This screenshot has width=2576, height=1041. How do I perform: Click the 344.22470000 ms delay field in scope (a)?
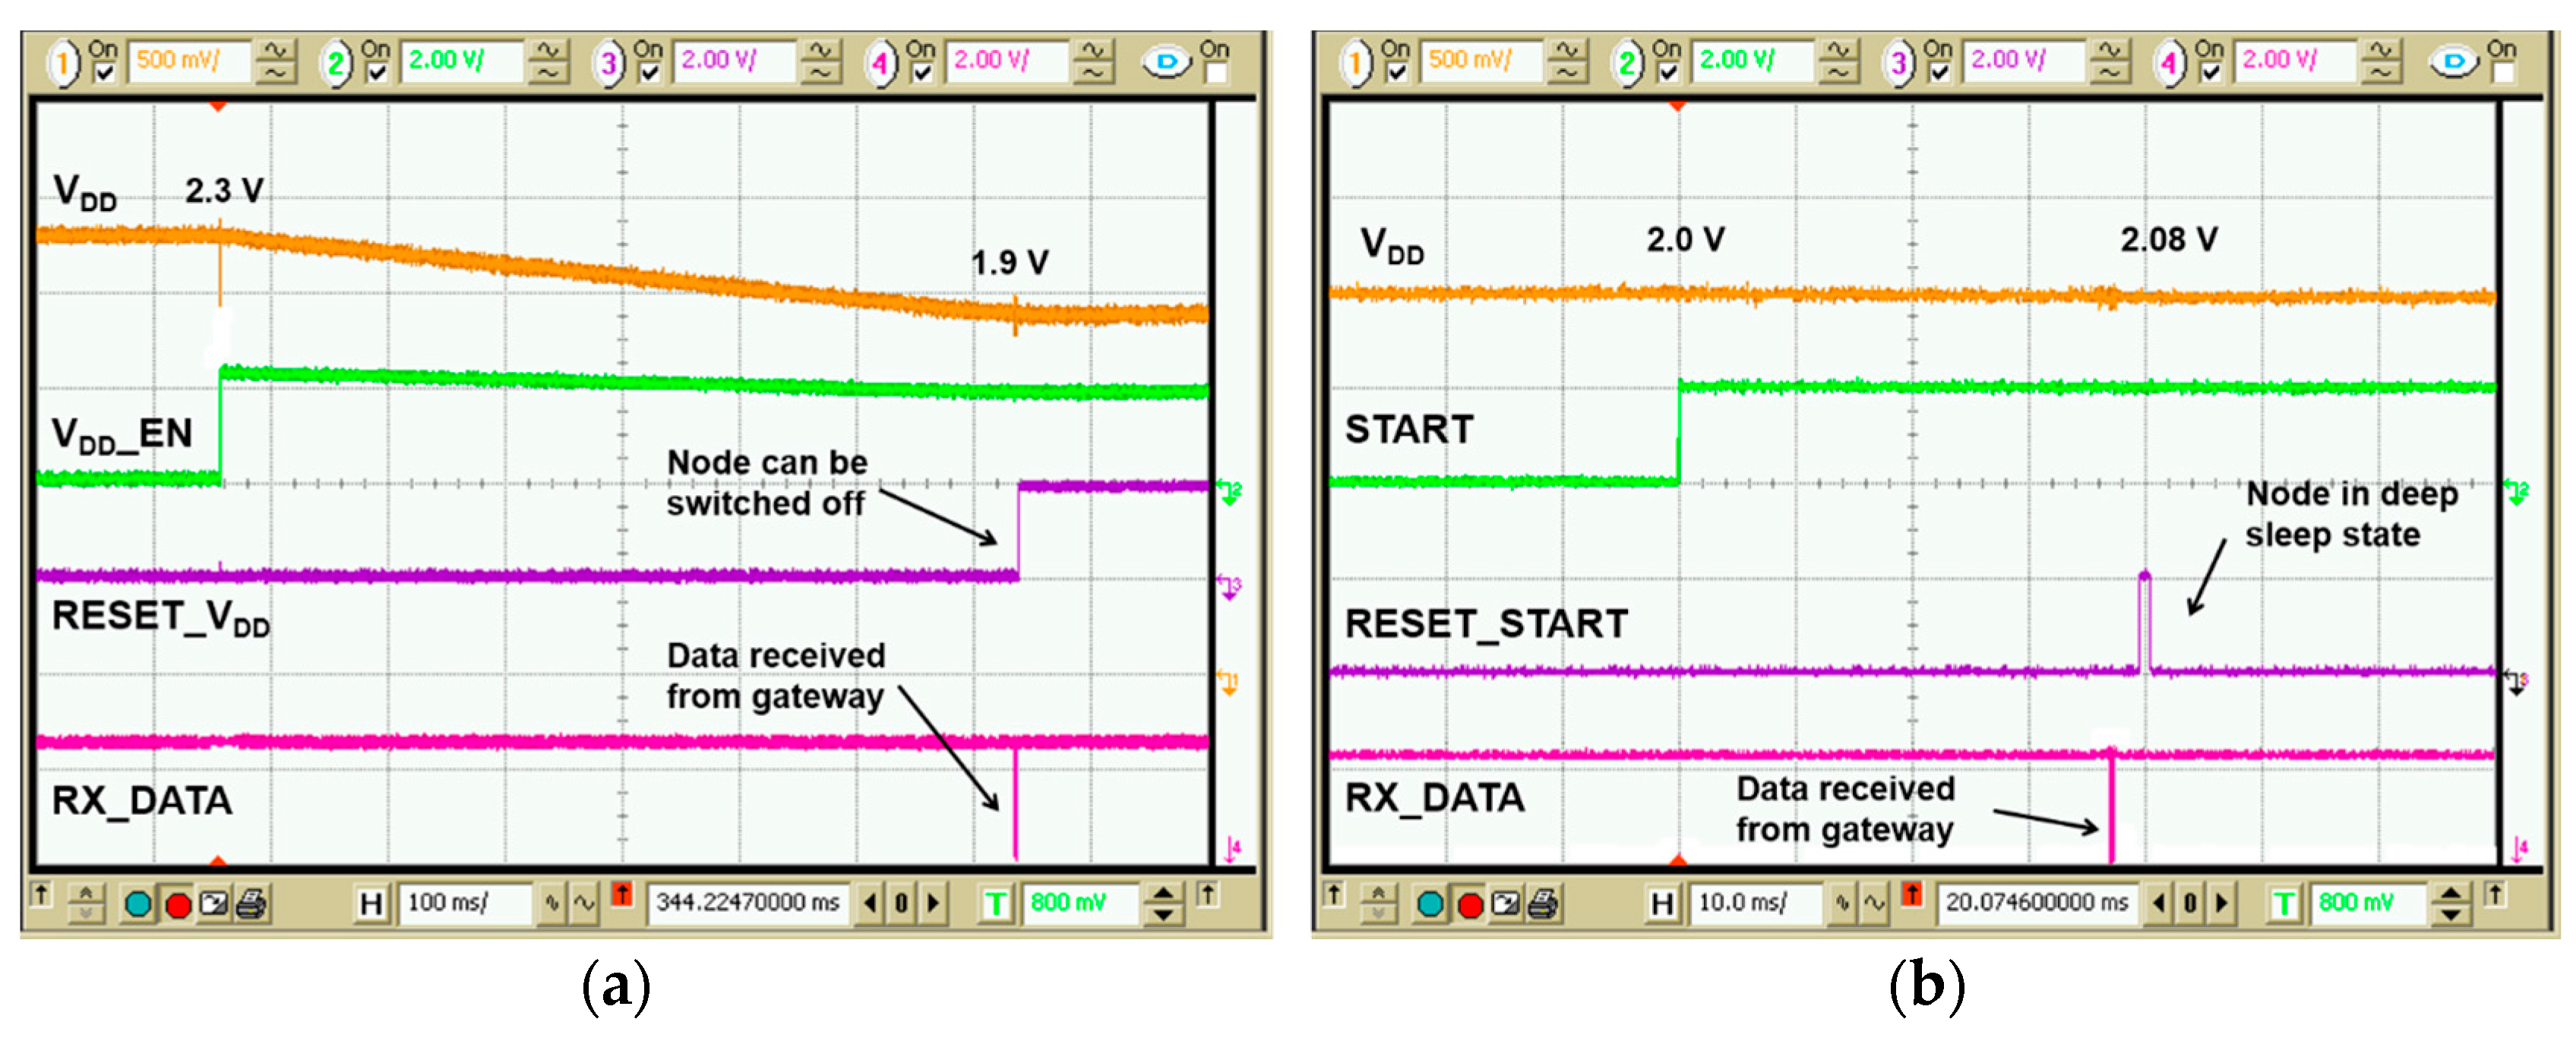coord(748,904)
